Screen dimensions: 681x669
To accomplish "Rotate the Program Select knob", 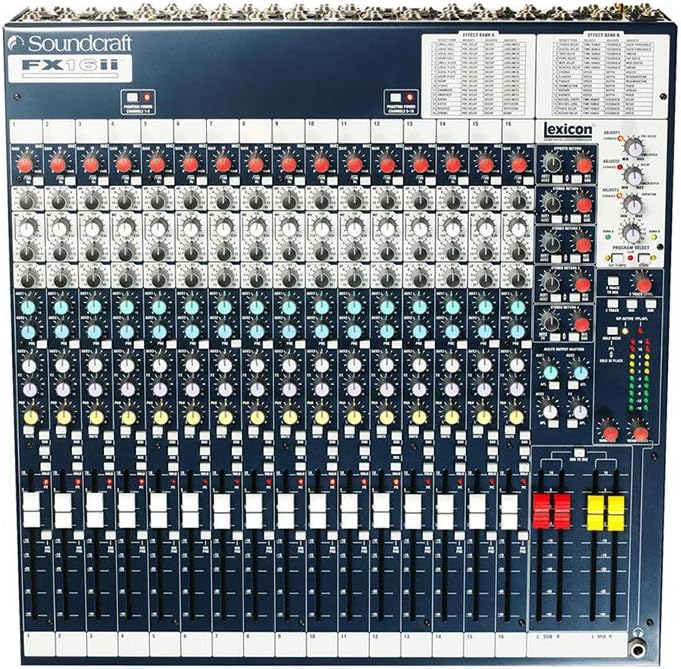I will click(632, 233).
